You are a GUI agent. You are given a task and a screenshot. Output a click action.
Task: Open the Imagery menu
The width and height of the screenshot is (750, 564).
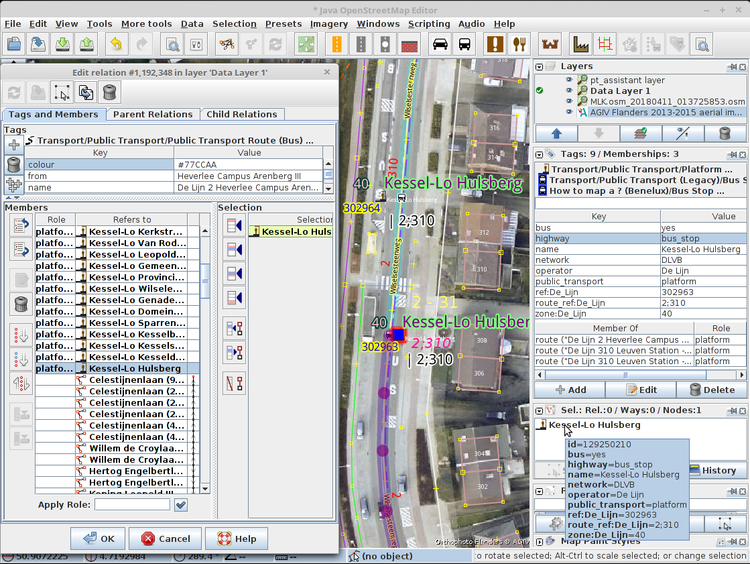click(329, 24)
